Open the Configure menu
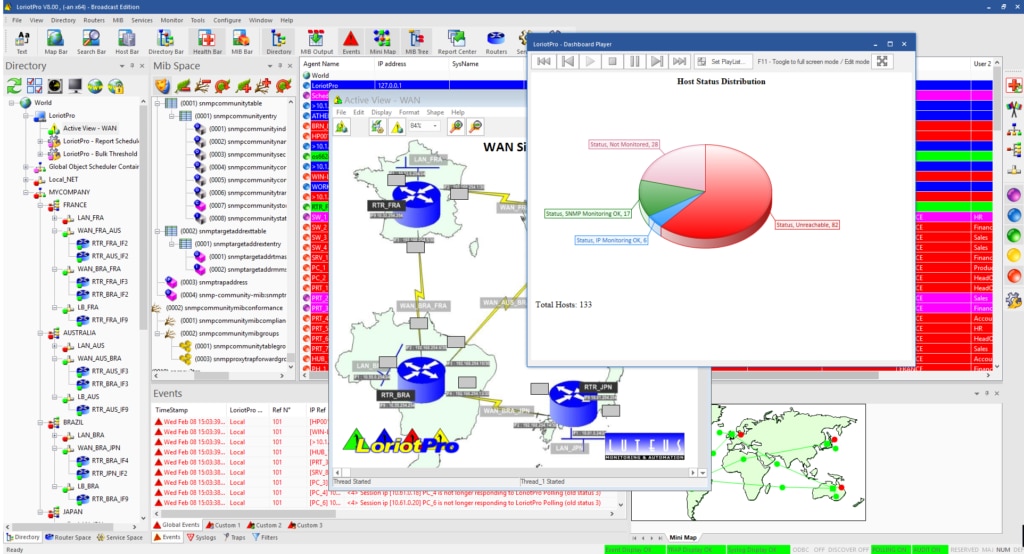Screen dimensions: 1024x554 227,20
